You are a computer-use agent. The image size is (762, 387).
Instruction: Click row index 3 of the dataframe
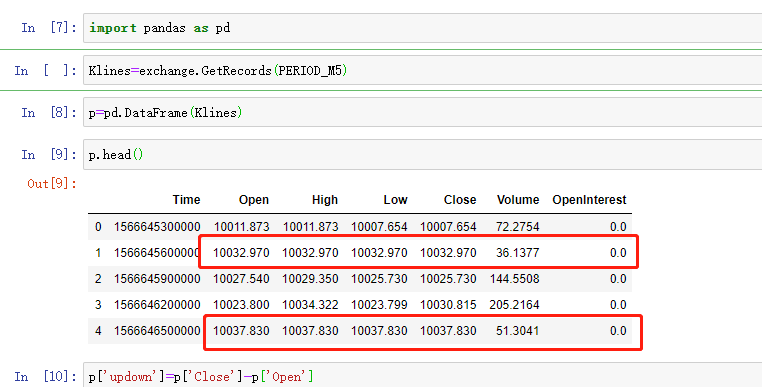coord(98,305)
